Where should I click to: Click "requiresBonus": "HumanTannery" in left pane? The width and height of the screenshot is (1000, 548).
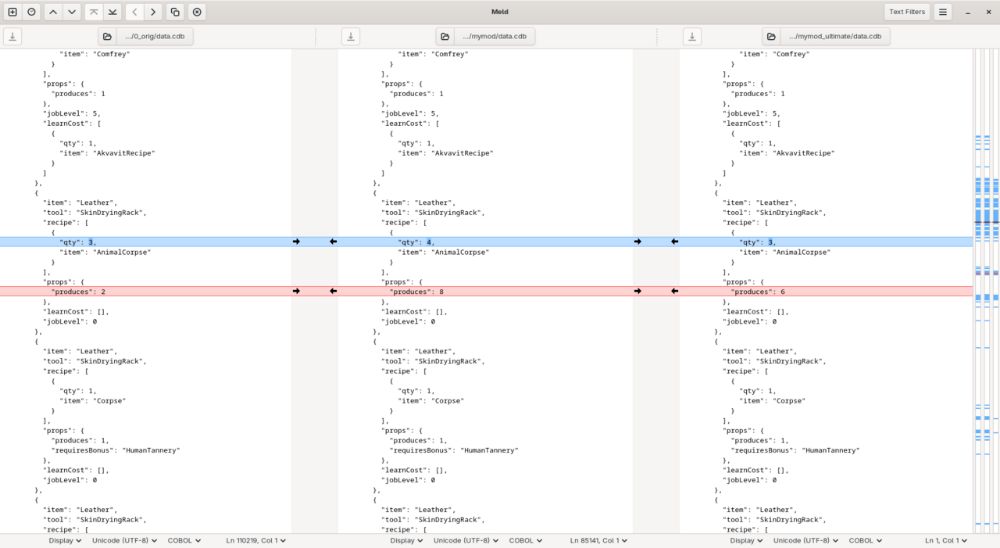[x=115, y=450]
